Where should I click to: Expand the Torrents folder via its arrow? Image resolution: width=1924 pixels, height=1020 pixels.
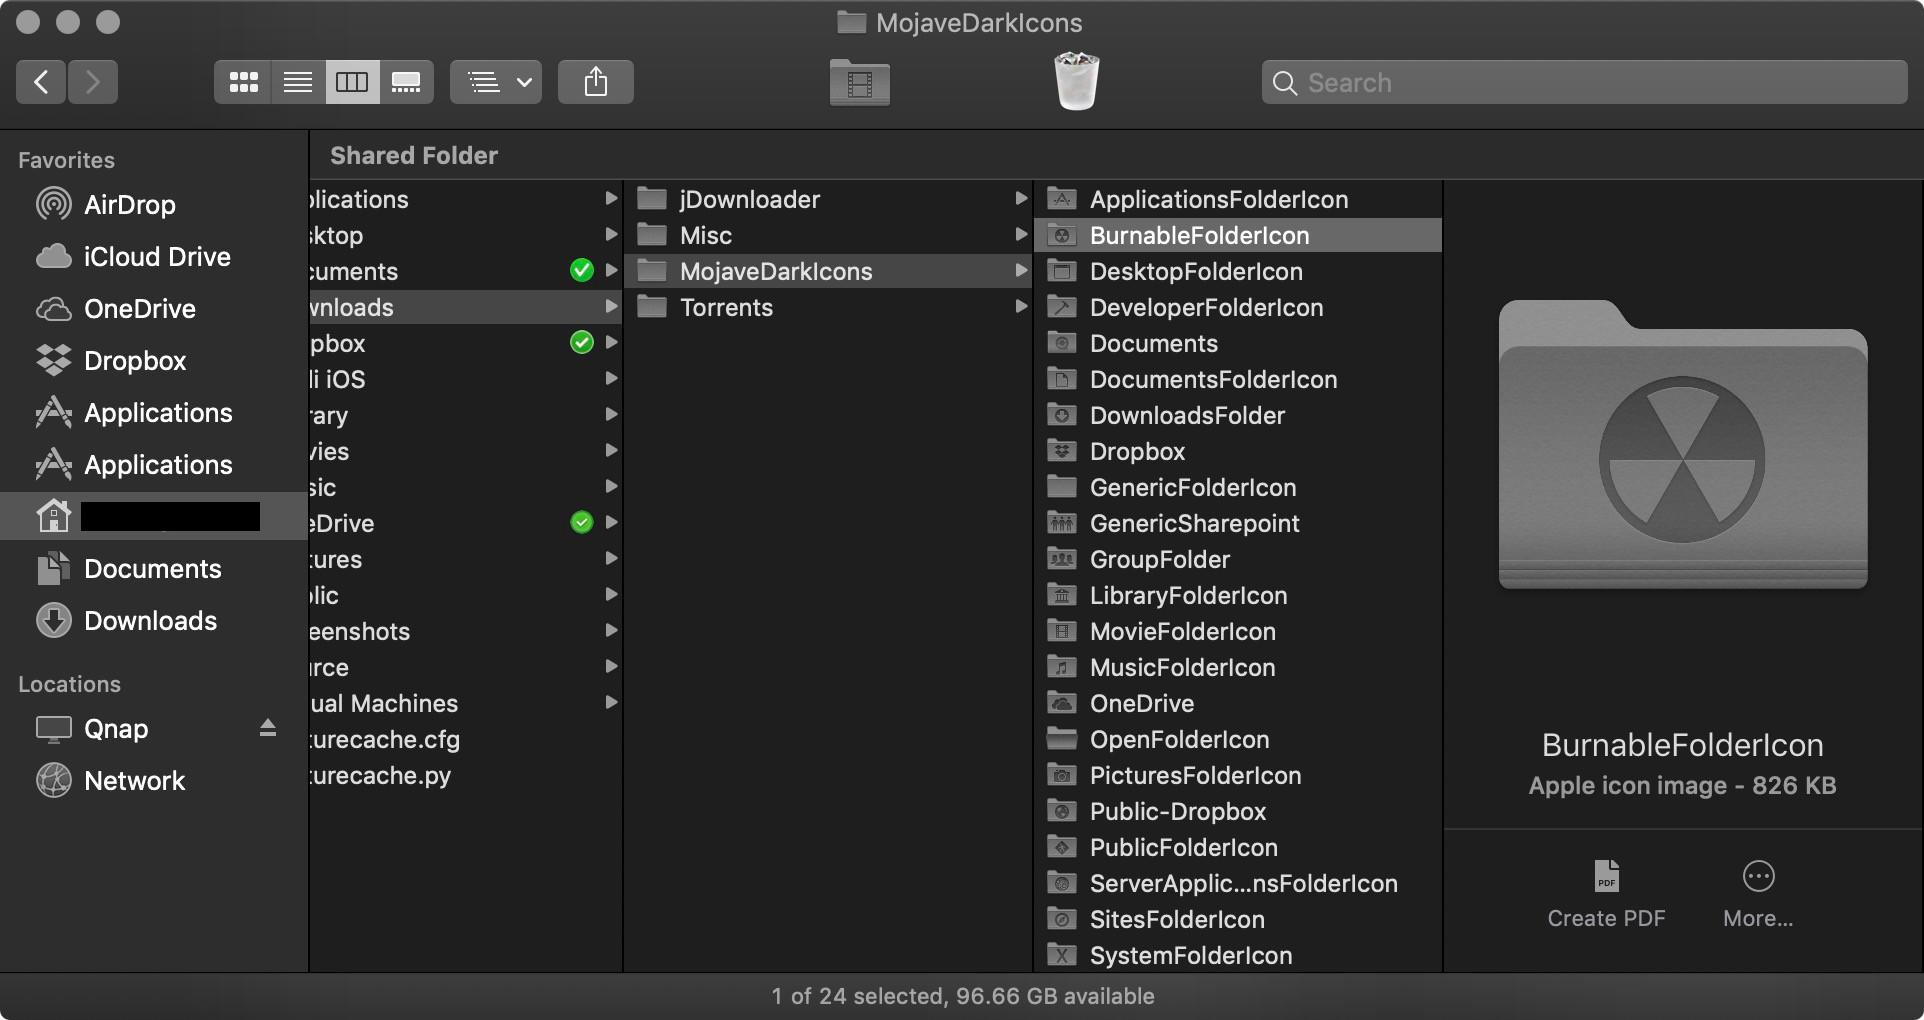tap(1020, 307)
